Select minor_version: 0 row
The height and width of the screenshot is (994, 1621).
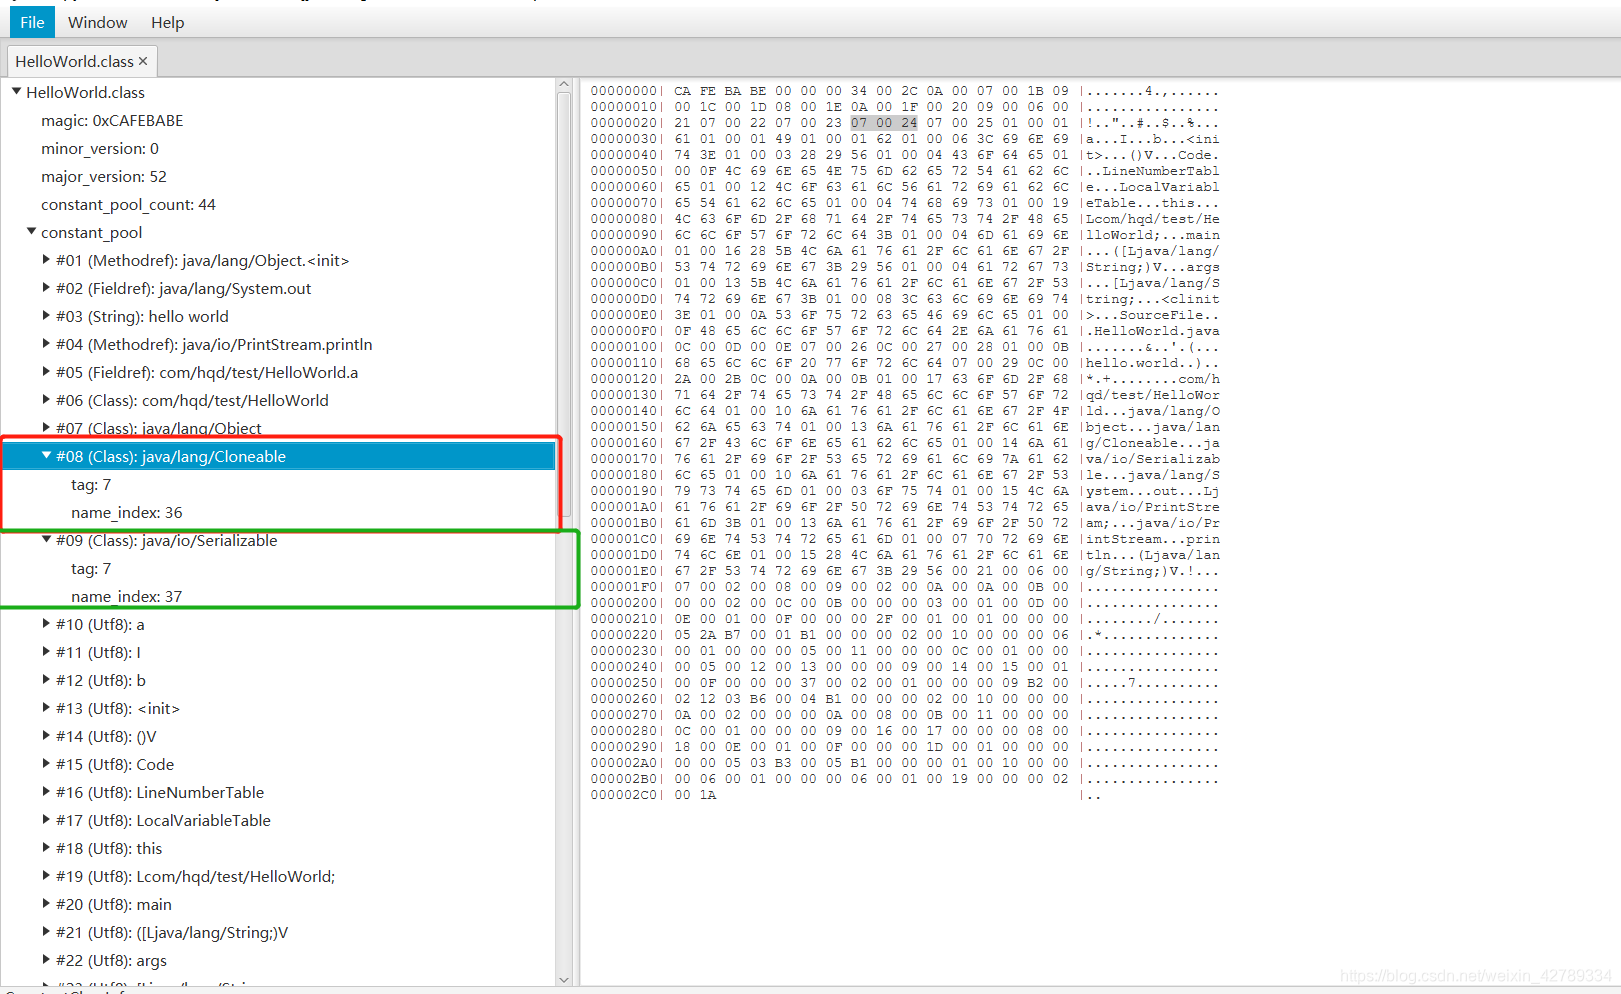(x=278, y=148)
